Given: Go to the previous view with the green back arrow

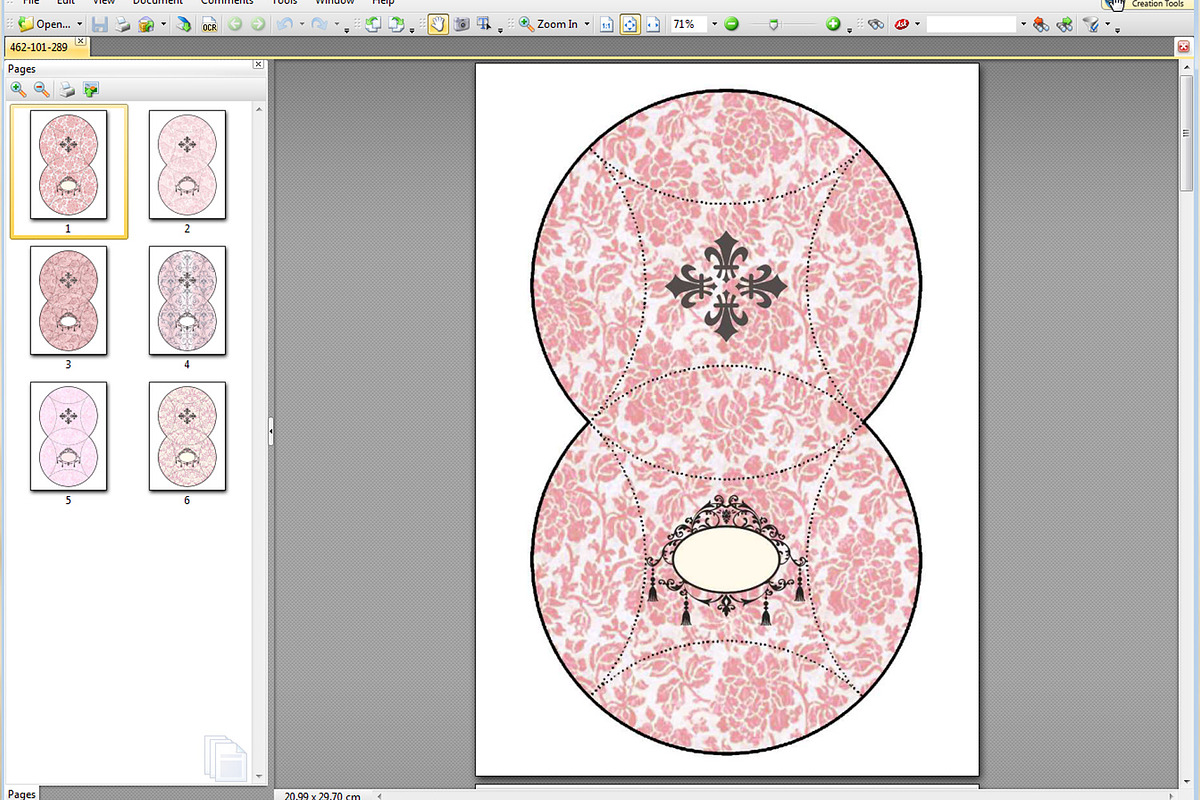Looking at the screenshot, I should pos(236,24).
